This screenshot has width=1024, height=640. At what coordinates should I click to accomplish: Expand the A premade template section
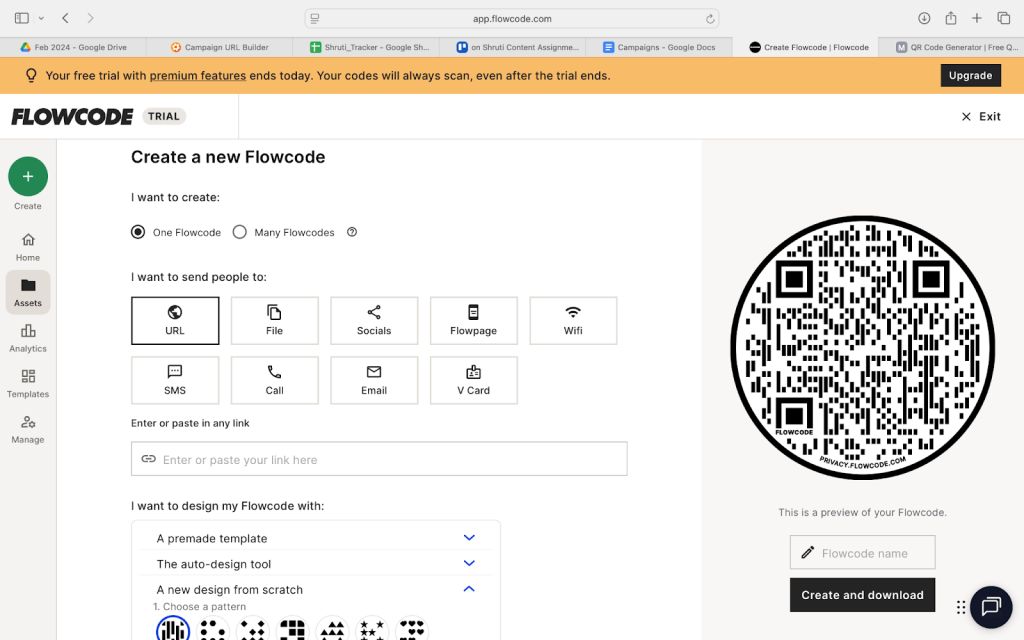(x=469, y=538)
